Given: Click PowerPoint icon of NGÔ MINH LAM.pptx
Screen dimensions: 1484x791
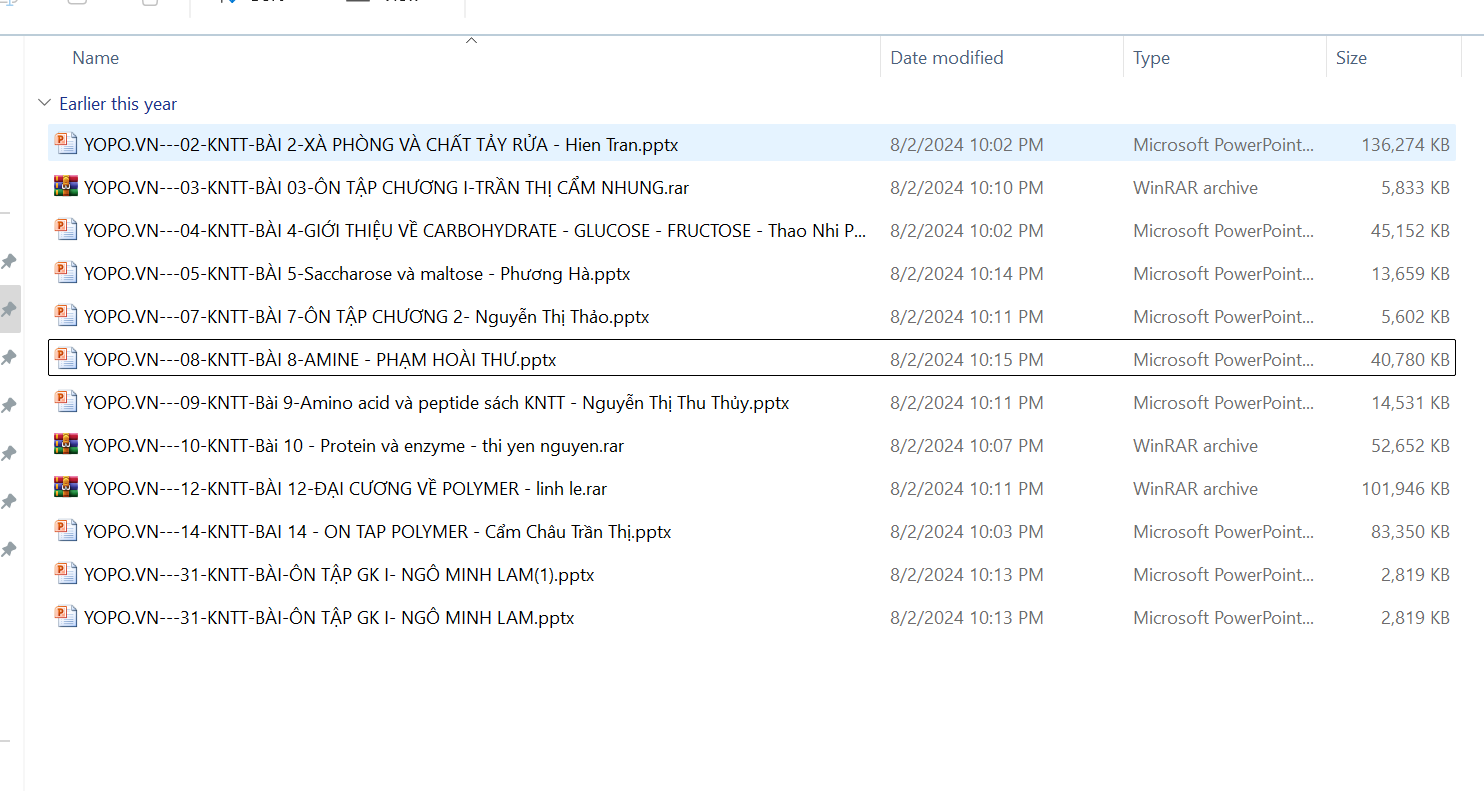Looking at the screenshot, I should [x=66, y=617].
